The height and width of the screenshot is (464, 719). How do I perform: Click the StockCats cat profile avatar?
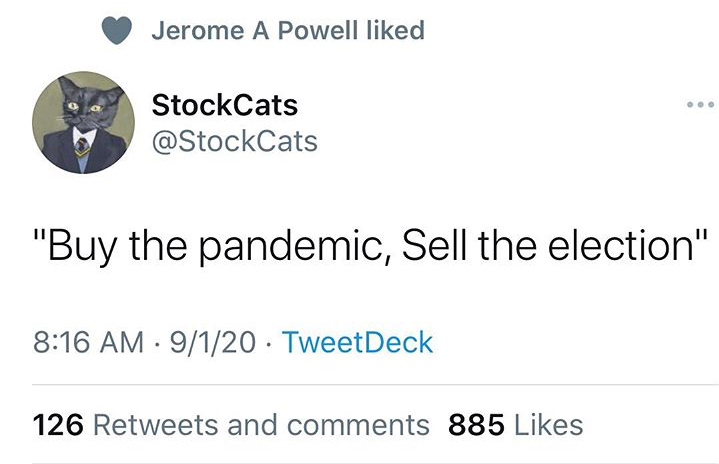click(x=81, y=122)
